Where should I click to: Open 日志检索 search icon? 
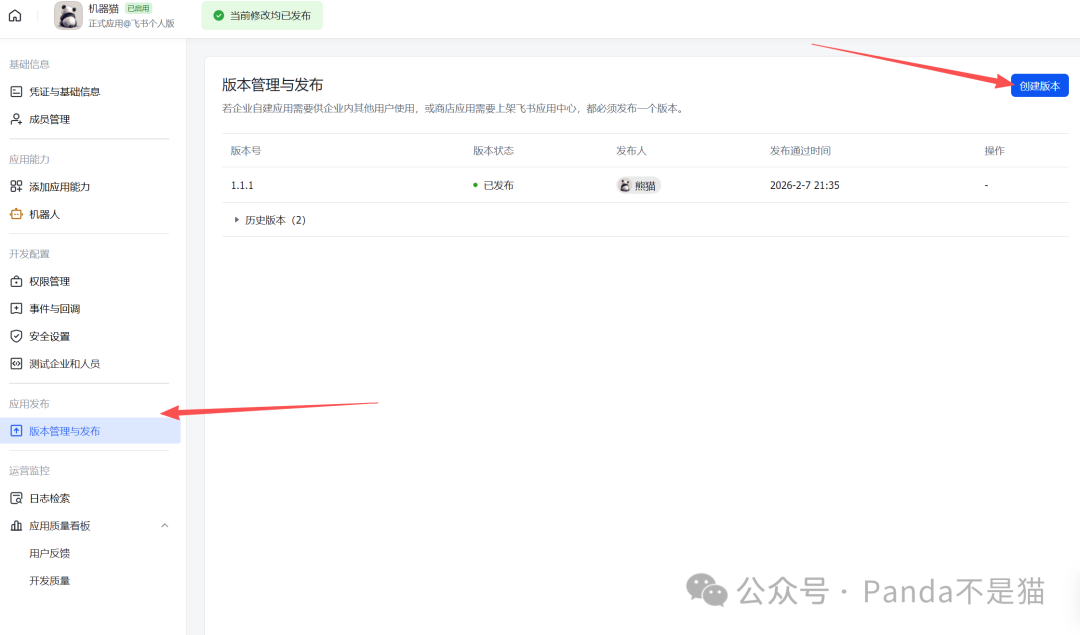coord(17,498)
